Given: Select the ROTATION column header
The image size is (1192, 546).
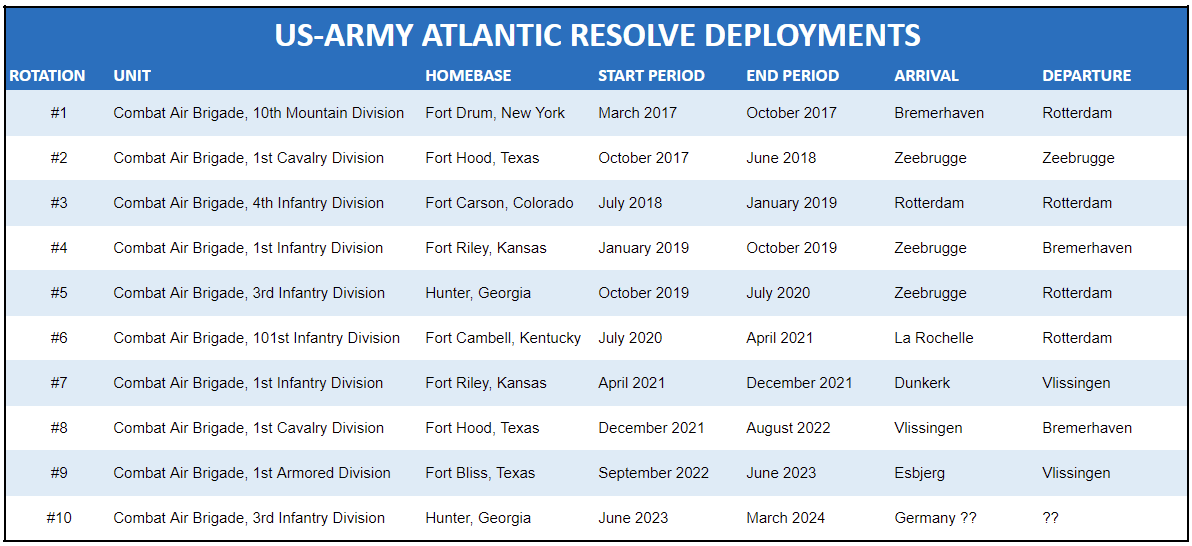Looking at the screenshot, I should [x=47, y=76].
